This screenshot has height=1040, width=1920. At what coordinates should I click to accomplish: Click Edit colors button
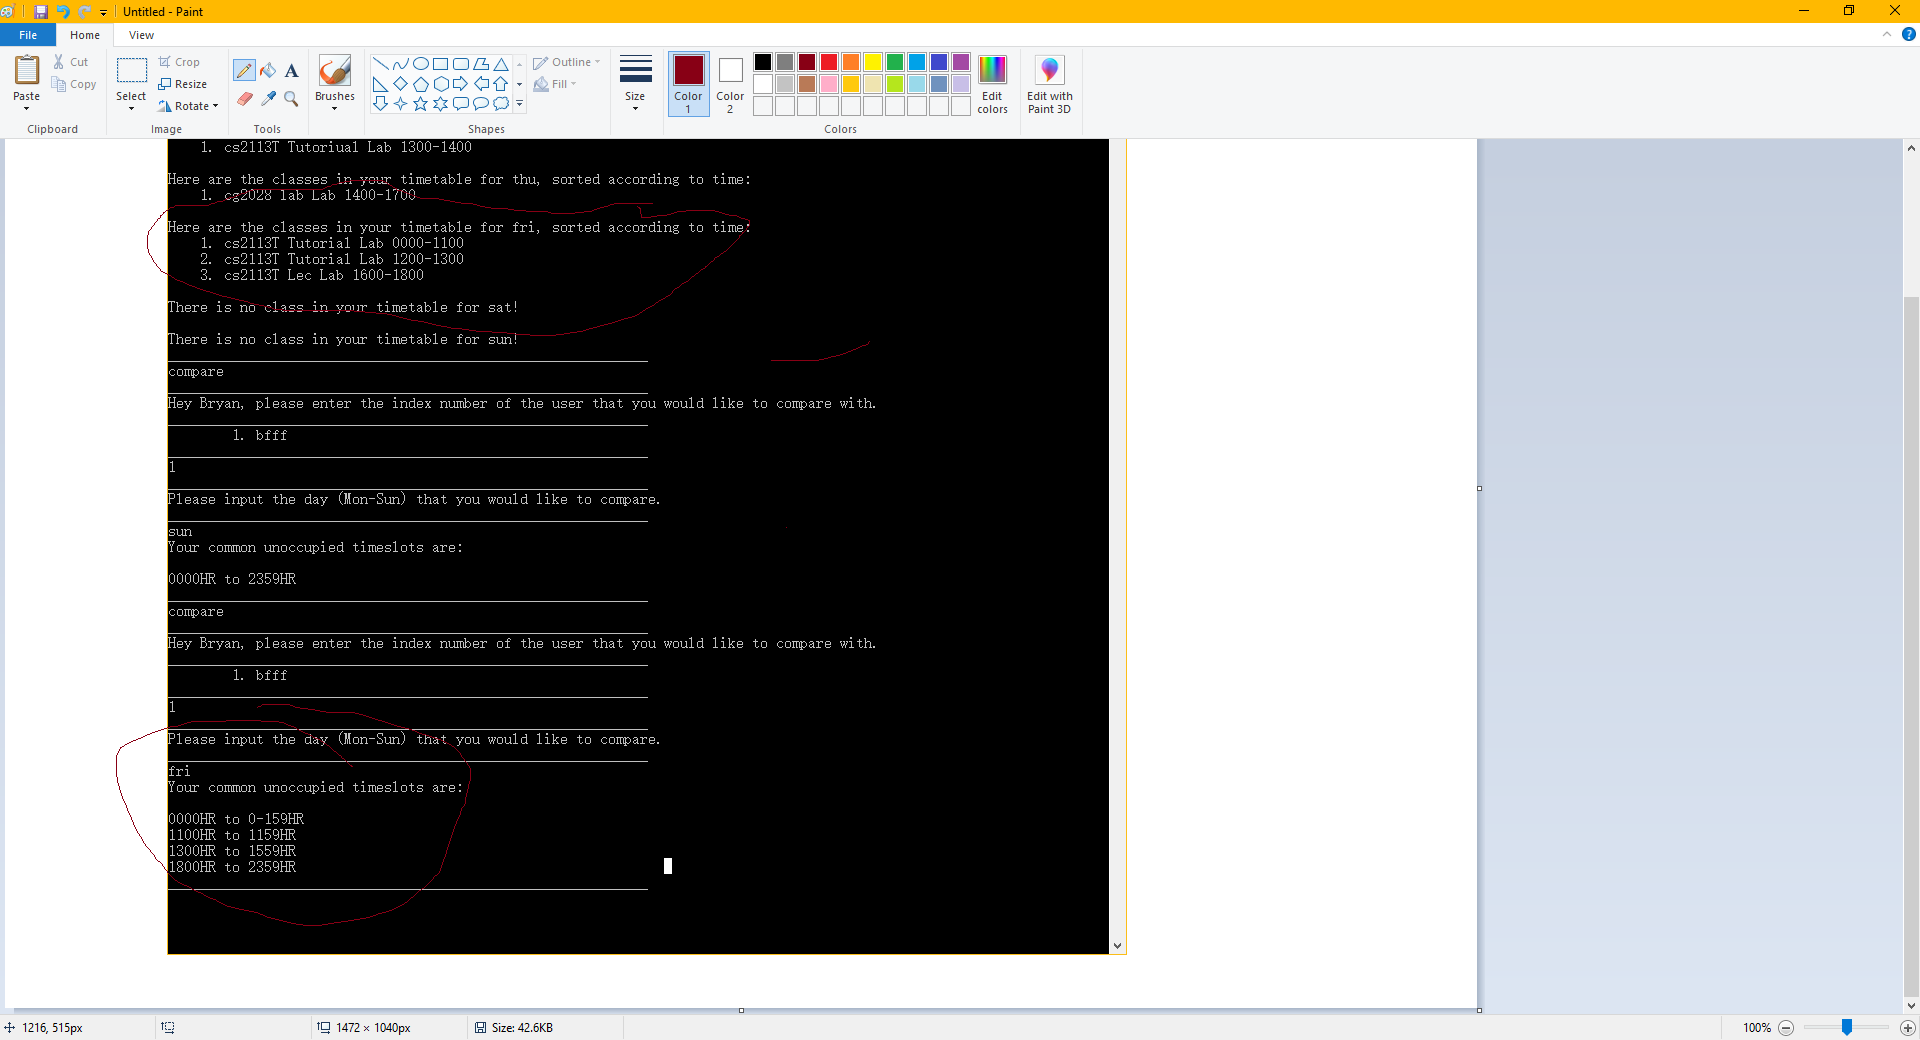pyautogui.click(x=992, y=84)
